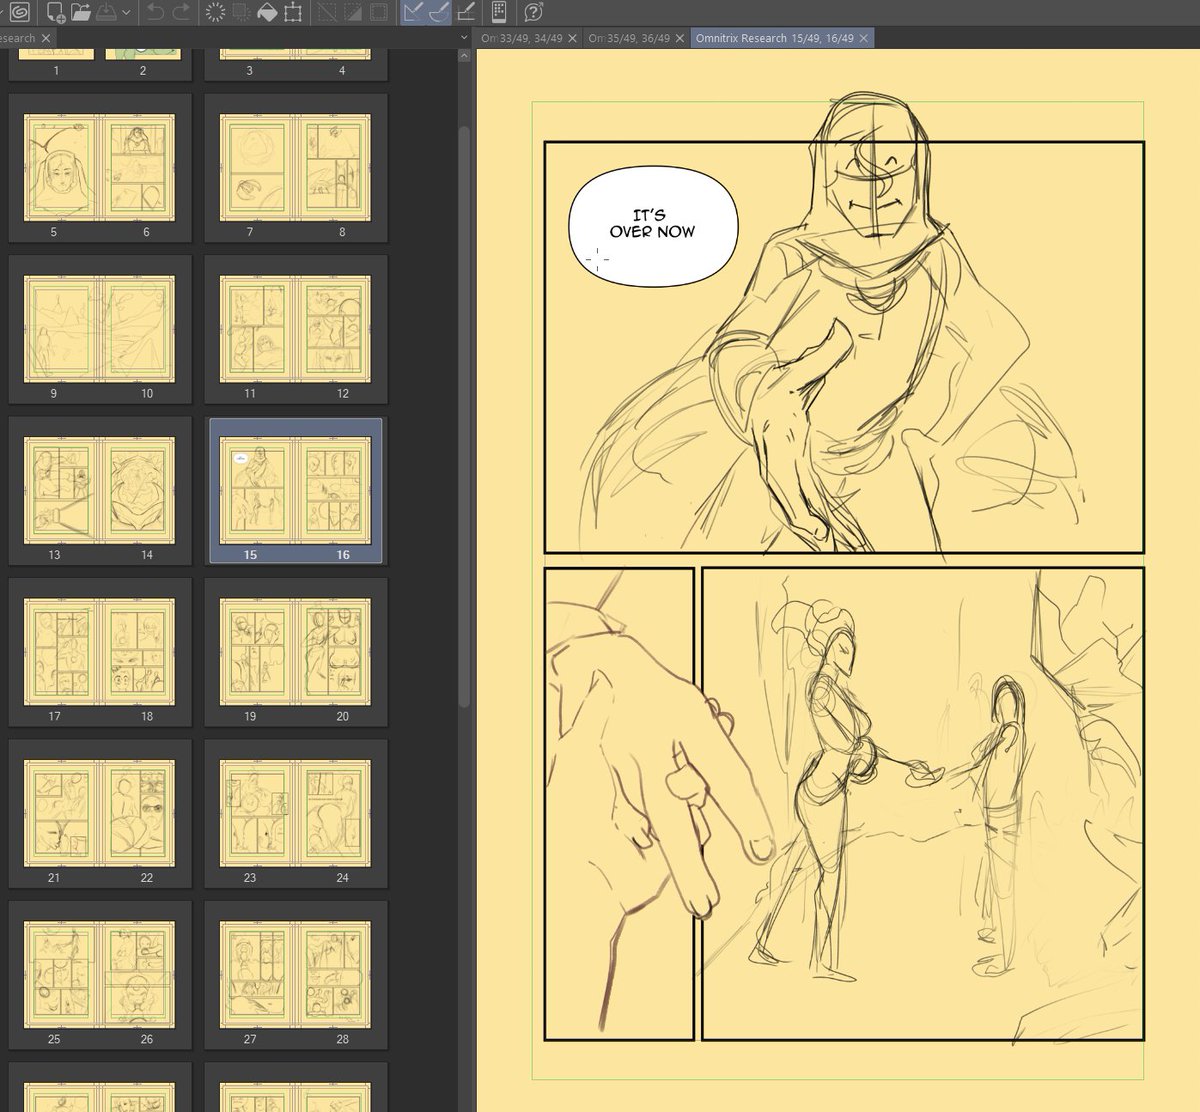Image resolution: width=1200 pixels, height=1112 pixels.
Task: Open the Clip Studio Paint support help icon
Action: point(533,12)
